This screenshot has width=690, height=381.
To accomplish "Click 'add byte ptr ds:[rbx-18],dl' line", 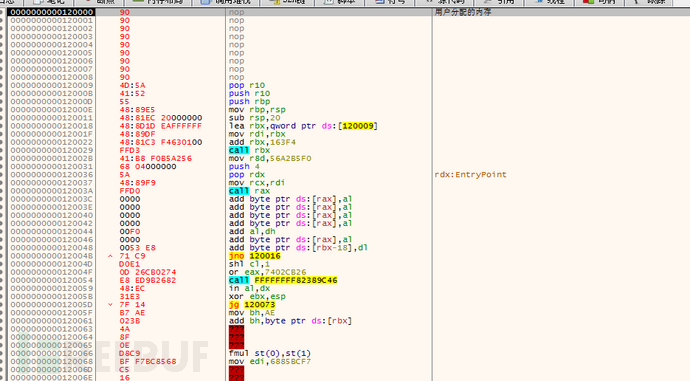I will tap(298, 248).
